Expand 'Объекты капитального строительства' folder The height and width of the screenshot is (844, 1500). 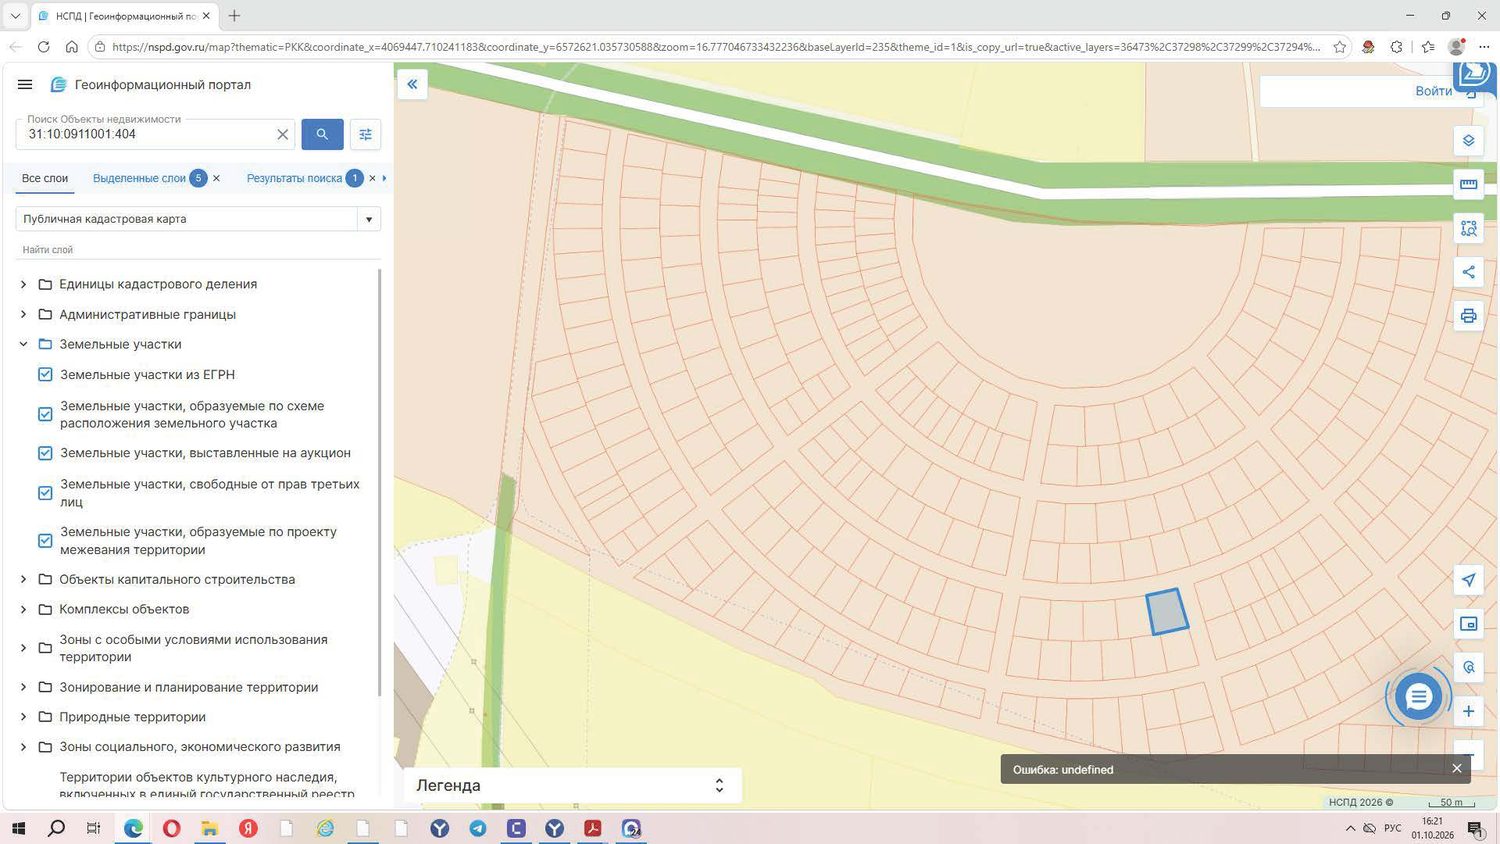pyautogui.click(x=23, y=580)
